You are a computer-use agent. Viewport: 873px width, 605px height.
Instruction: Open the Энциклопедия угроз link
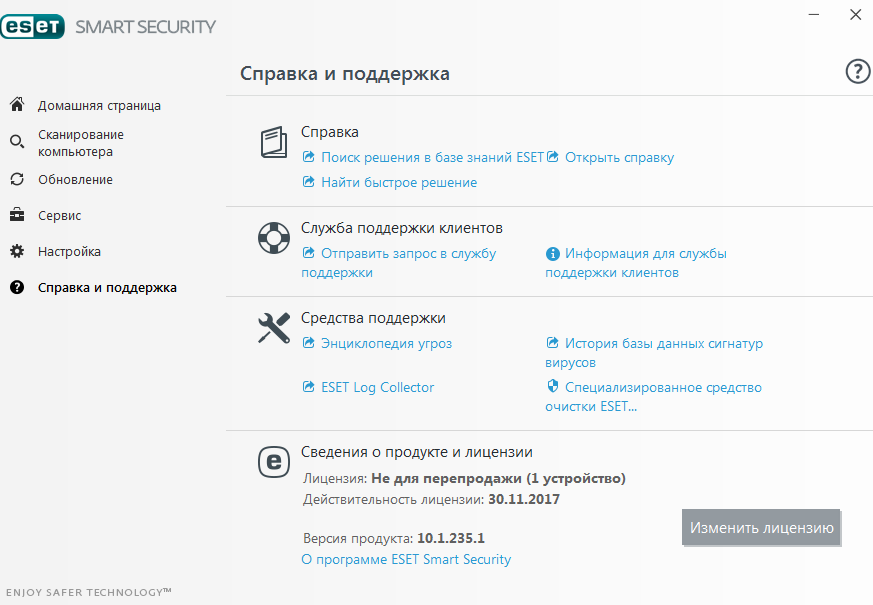pos(386,343)
